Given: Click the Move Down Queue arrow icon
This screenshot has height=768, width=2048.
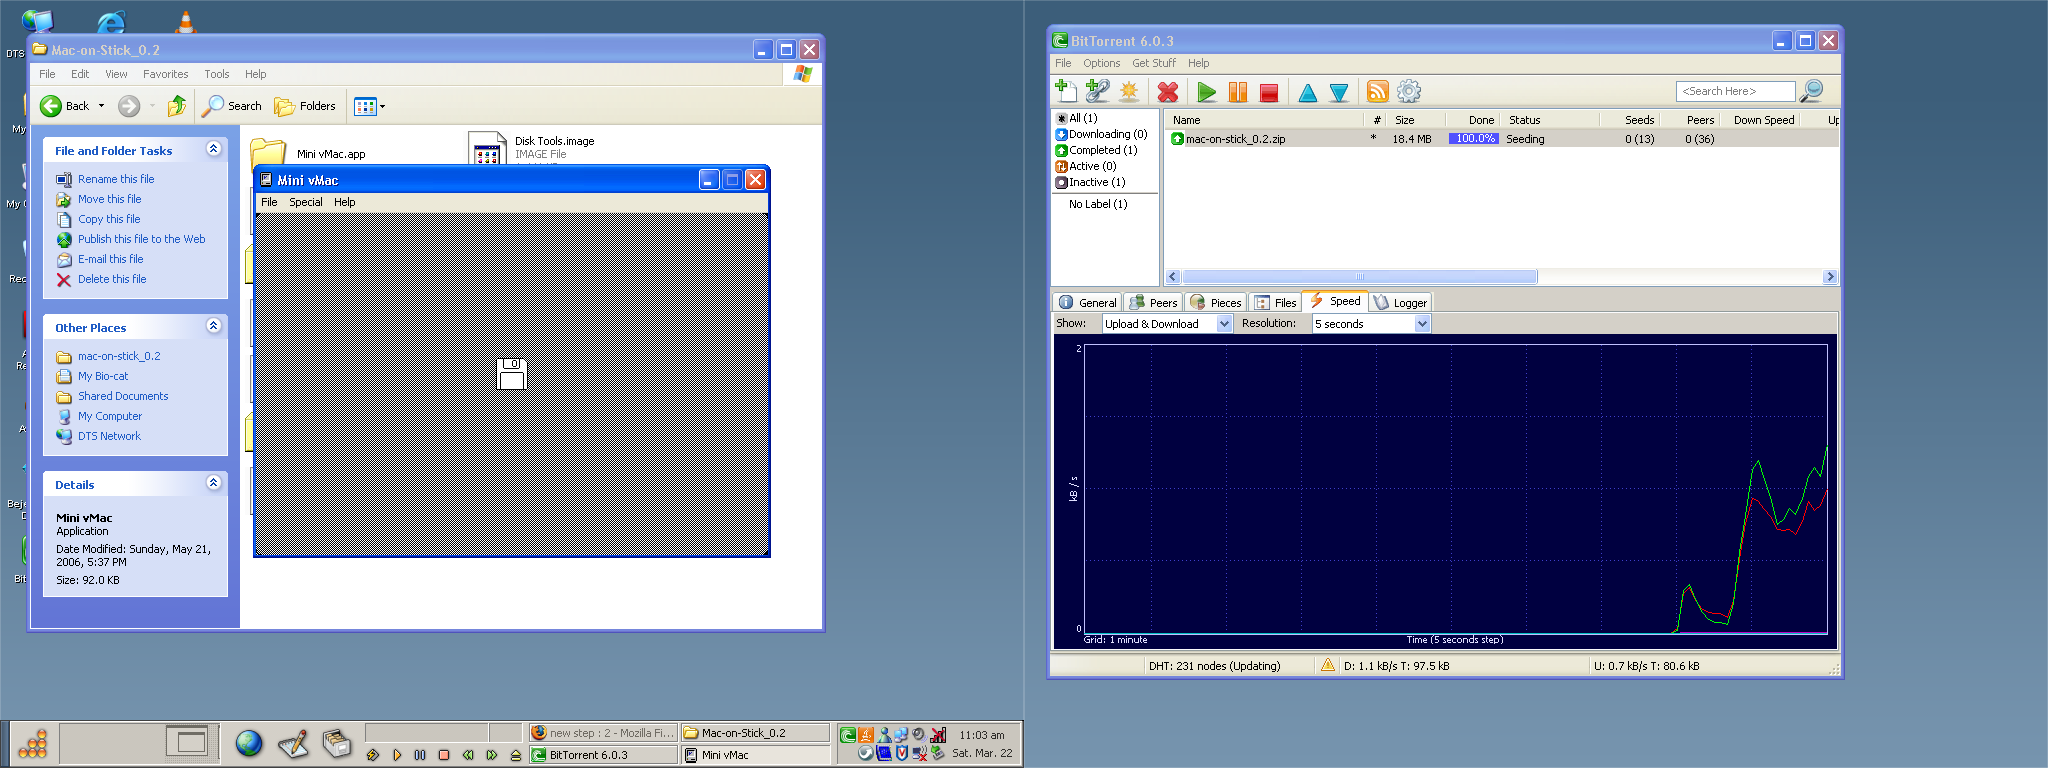Looking at the screenshot, I should click(1339, 92).
